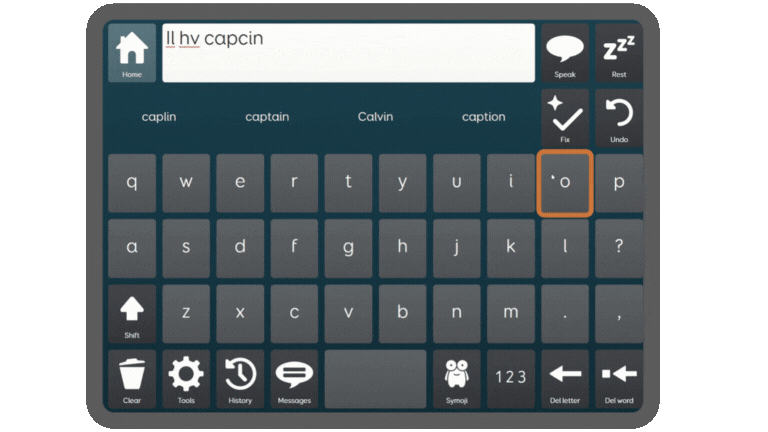
Task: Remove the last word with Del word
Action: (x=619, y=379)
